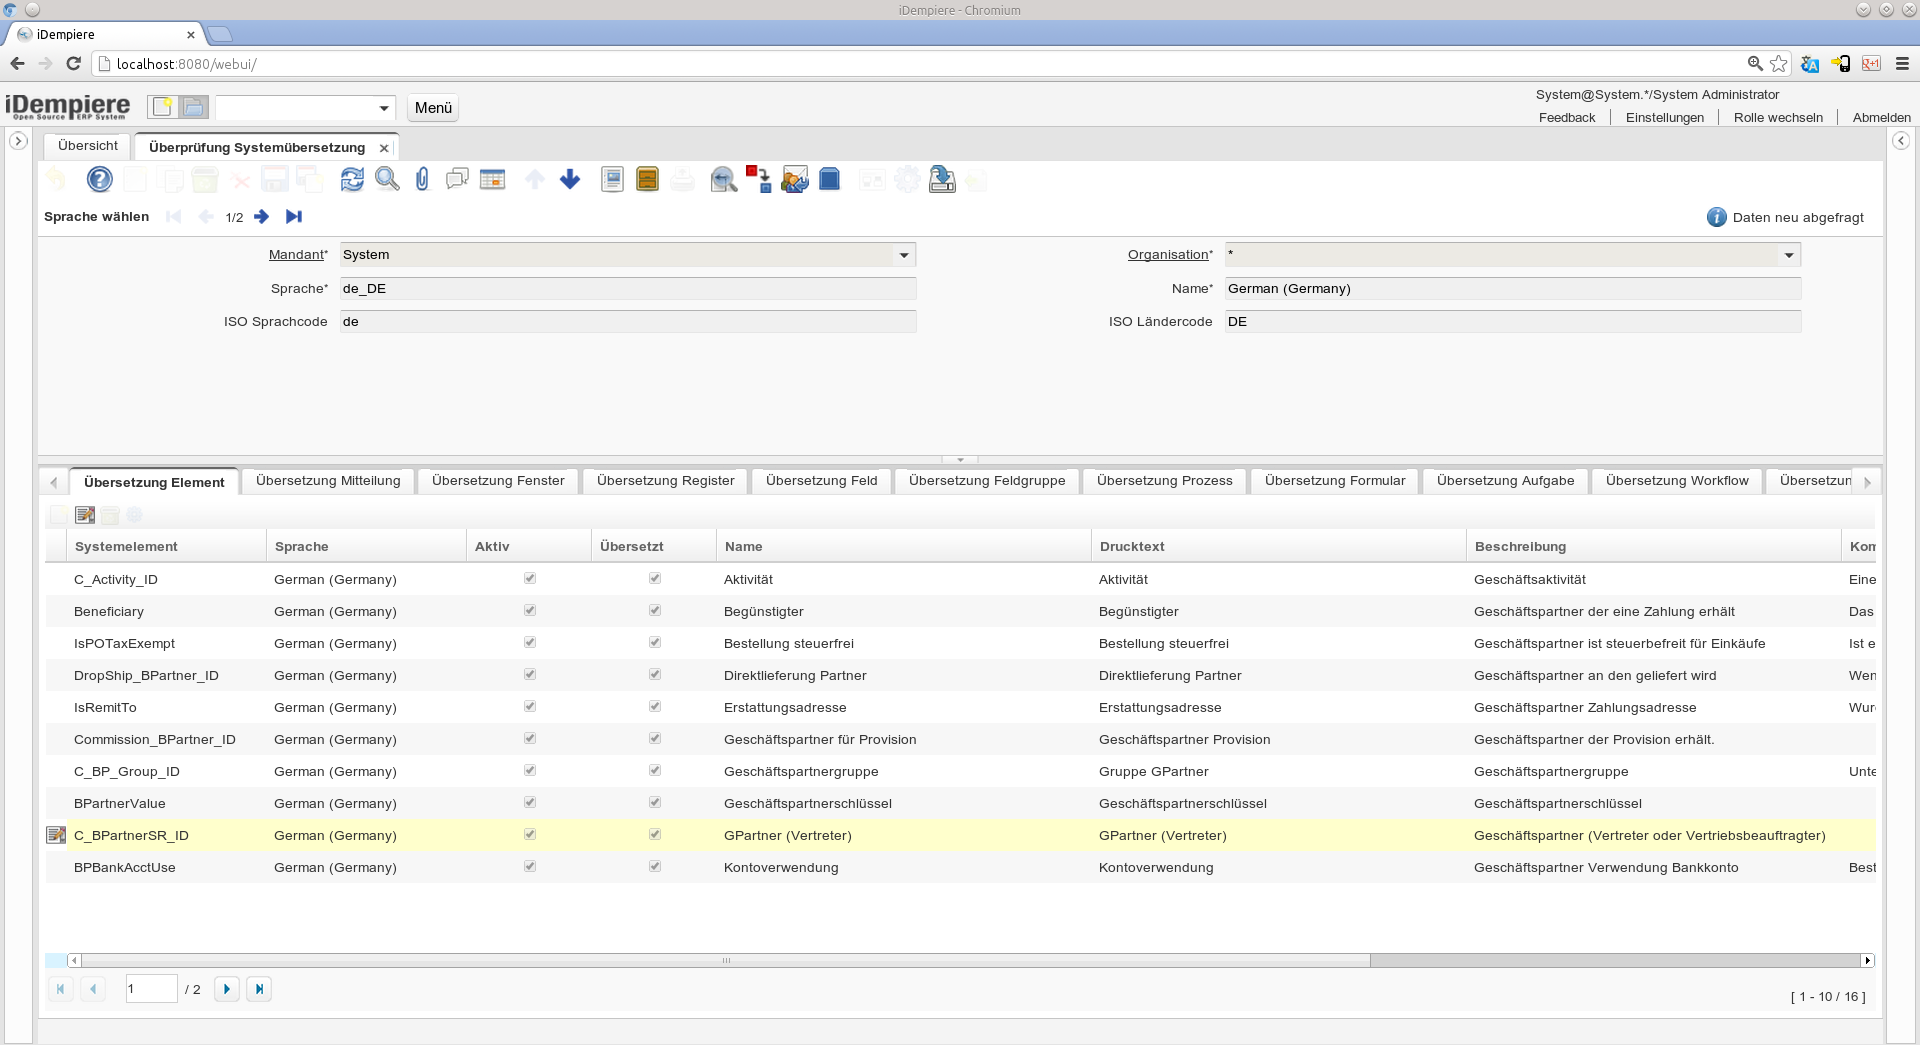Toggle Übersetzt checkbox for IsPOTaxExempt row
Image resolution: width=1920 pixels, height=1045 pixels.
click(655, 642)
